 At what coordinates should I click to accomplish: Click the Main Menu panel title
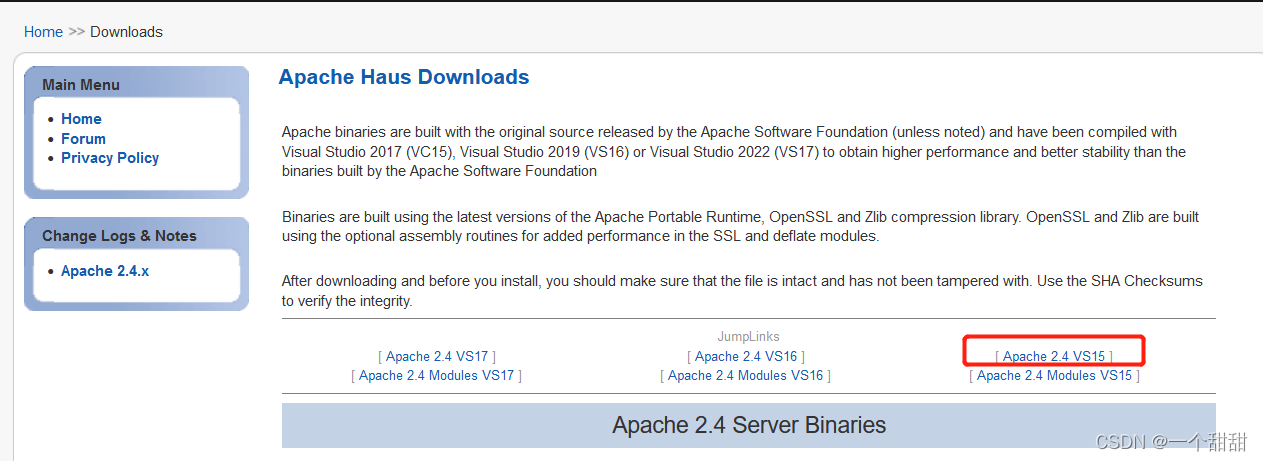coord(81,85)
